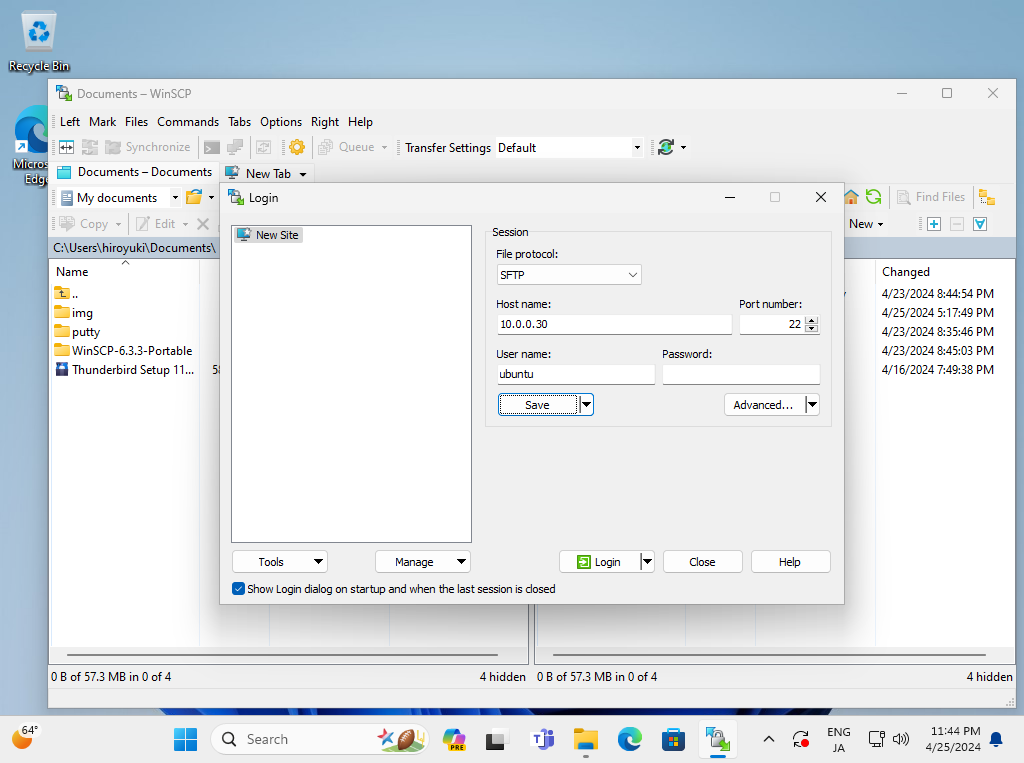Open File Explorer from the taskbar
The width and height of the screenshot is (1024, 763).
coord(586,739)
